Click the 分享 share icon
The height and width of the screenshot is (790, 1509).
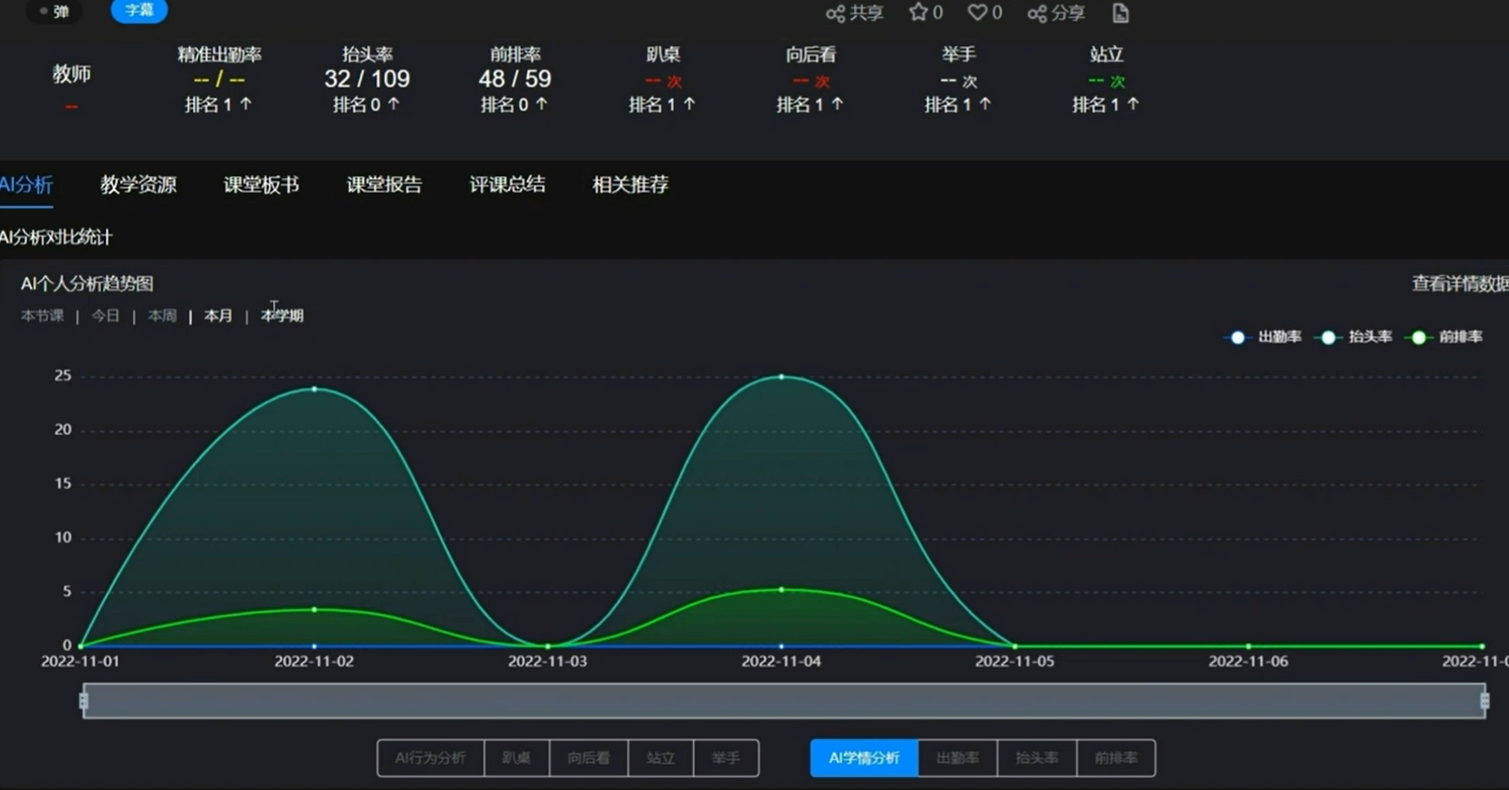coord(1037,13)
